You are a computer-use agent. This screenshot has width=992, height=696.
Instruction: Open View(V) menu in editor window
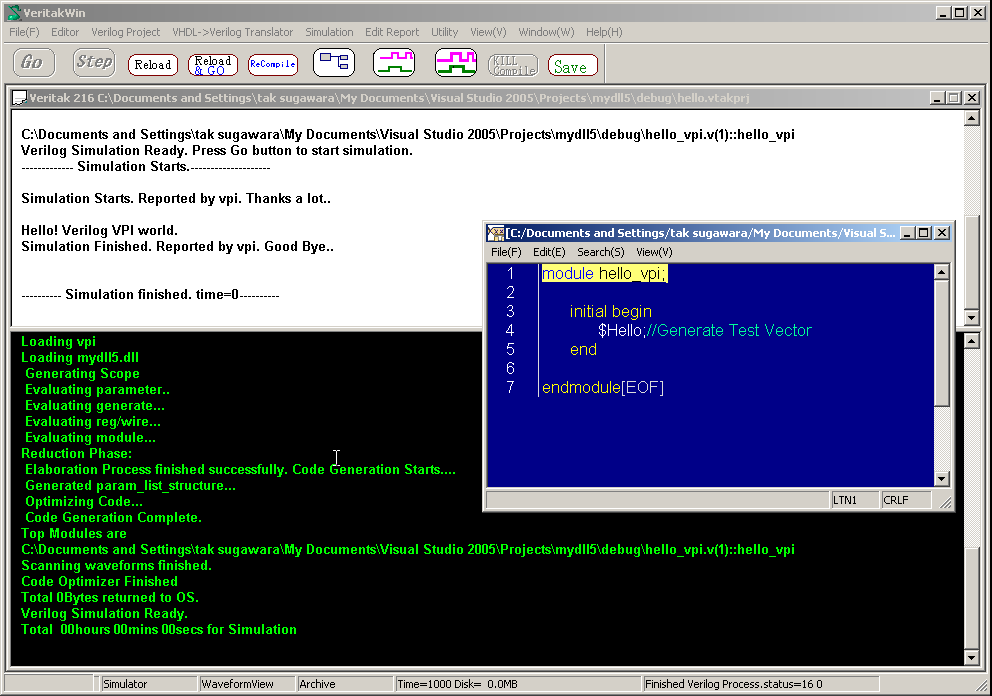(x=654, y=252)
